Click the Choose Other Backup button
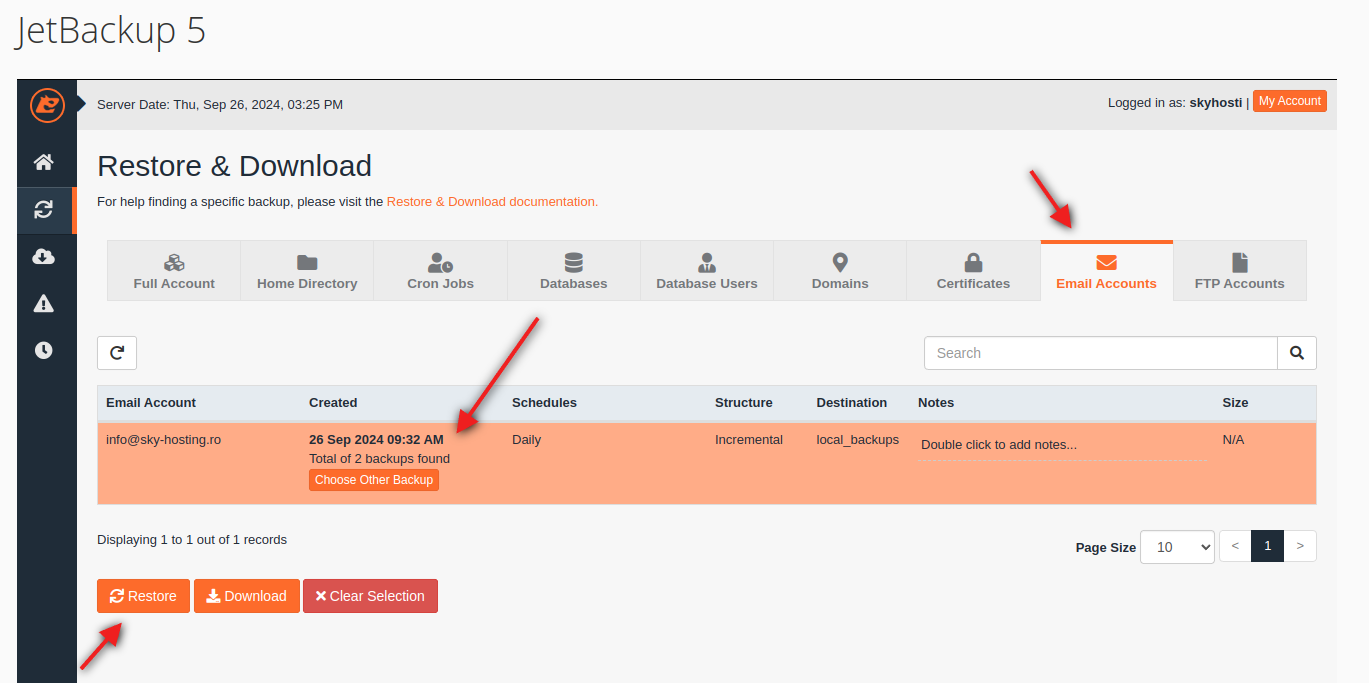The width and height of the screenshot is (1369, 683). tap(374, 480)
